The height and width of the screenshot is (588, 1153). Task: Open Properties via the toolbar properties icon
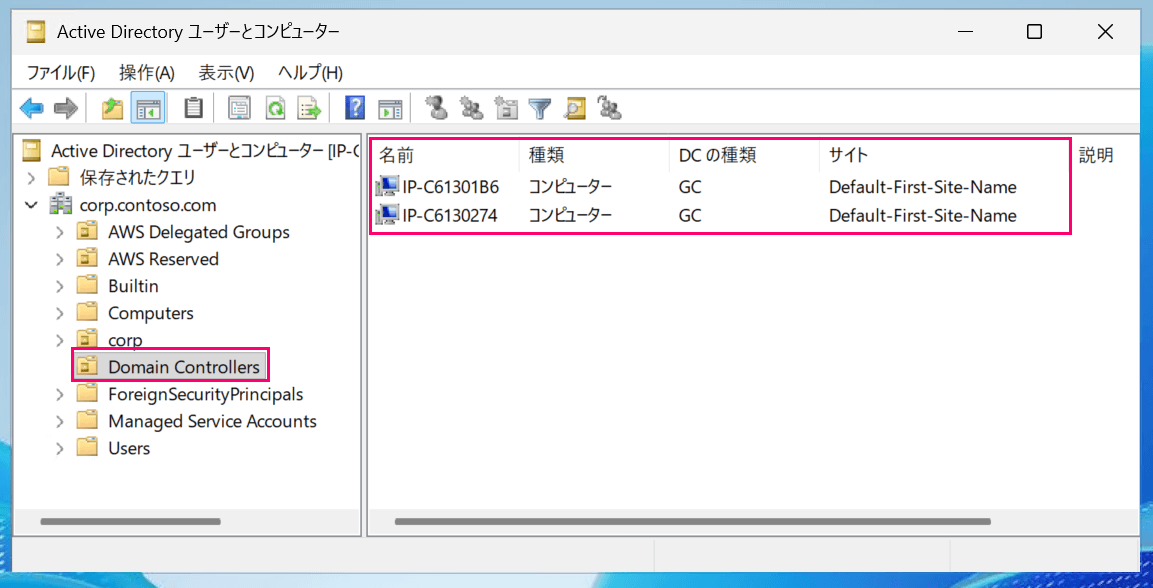[x=239, y=110]
